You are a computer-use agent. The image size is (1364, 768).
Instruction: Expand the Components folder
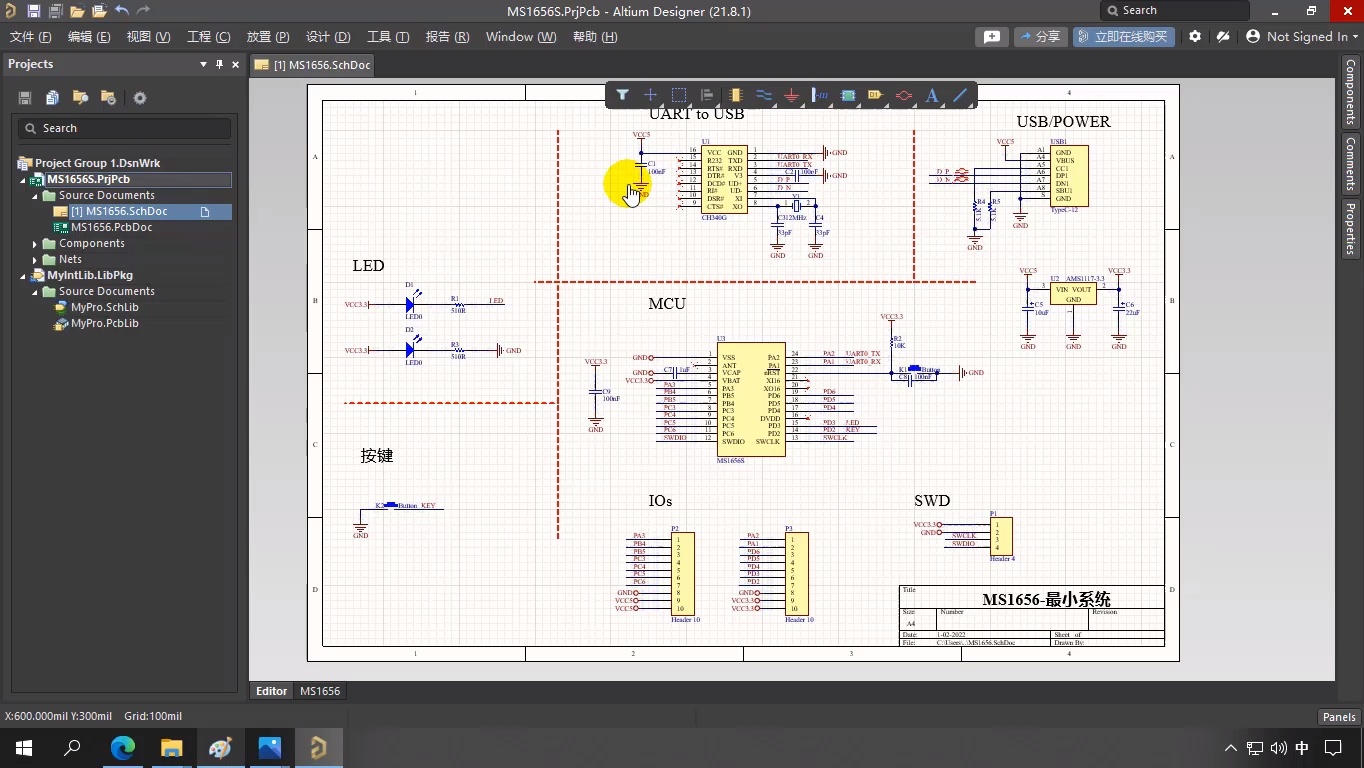pyautogui.click(x=36, y=244)
